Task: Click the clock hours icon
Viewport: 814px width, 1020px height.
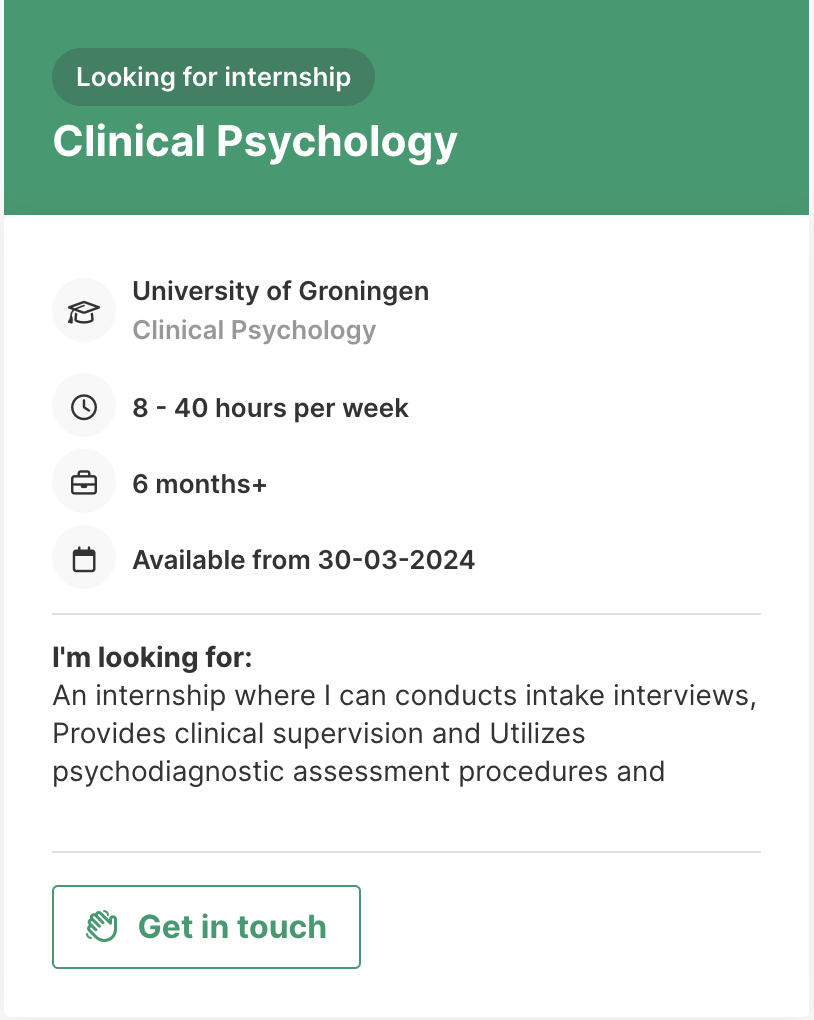Action: (x=84, y=407)
